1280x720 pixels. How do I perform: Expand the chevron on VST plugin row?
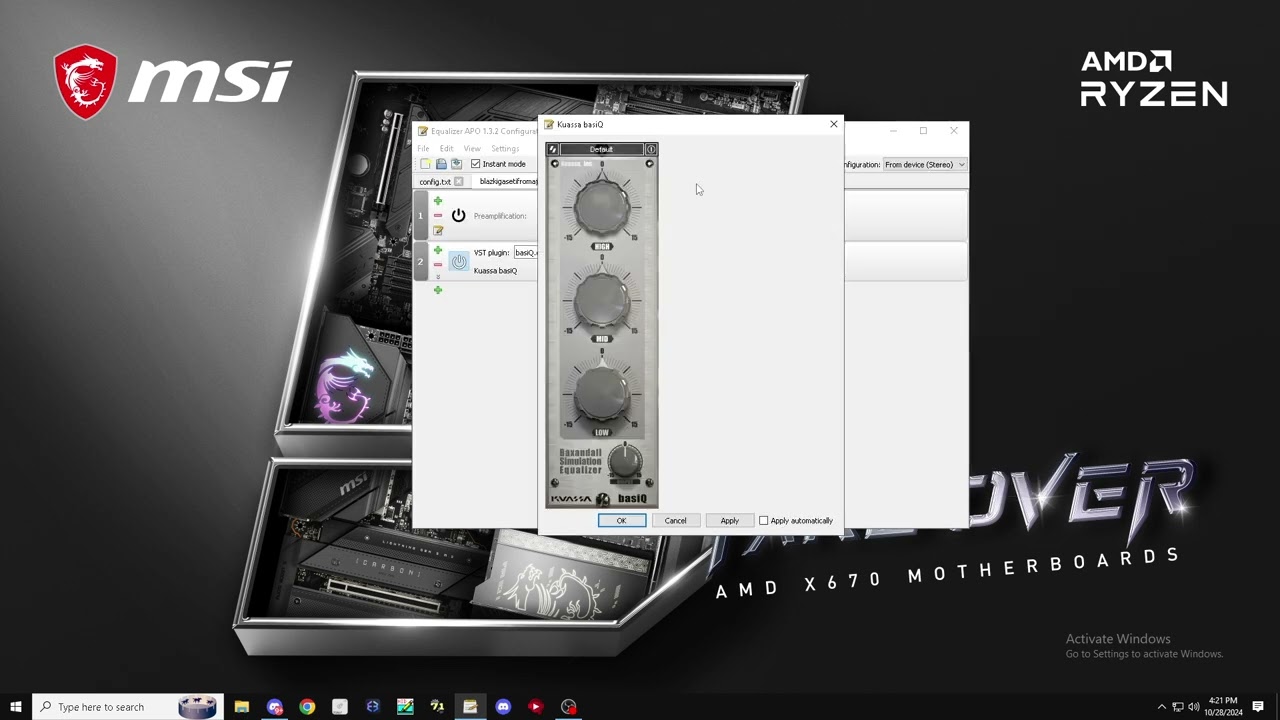(x=437, y=276)
